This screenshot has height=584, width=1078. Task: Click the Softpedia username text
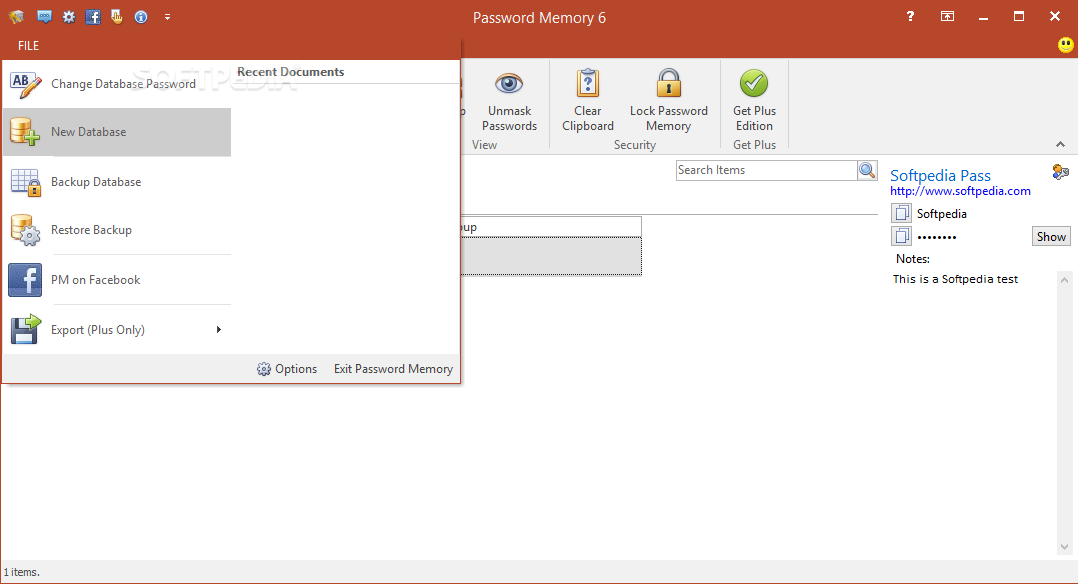pyautogui.click(x=941, y=214)
